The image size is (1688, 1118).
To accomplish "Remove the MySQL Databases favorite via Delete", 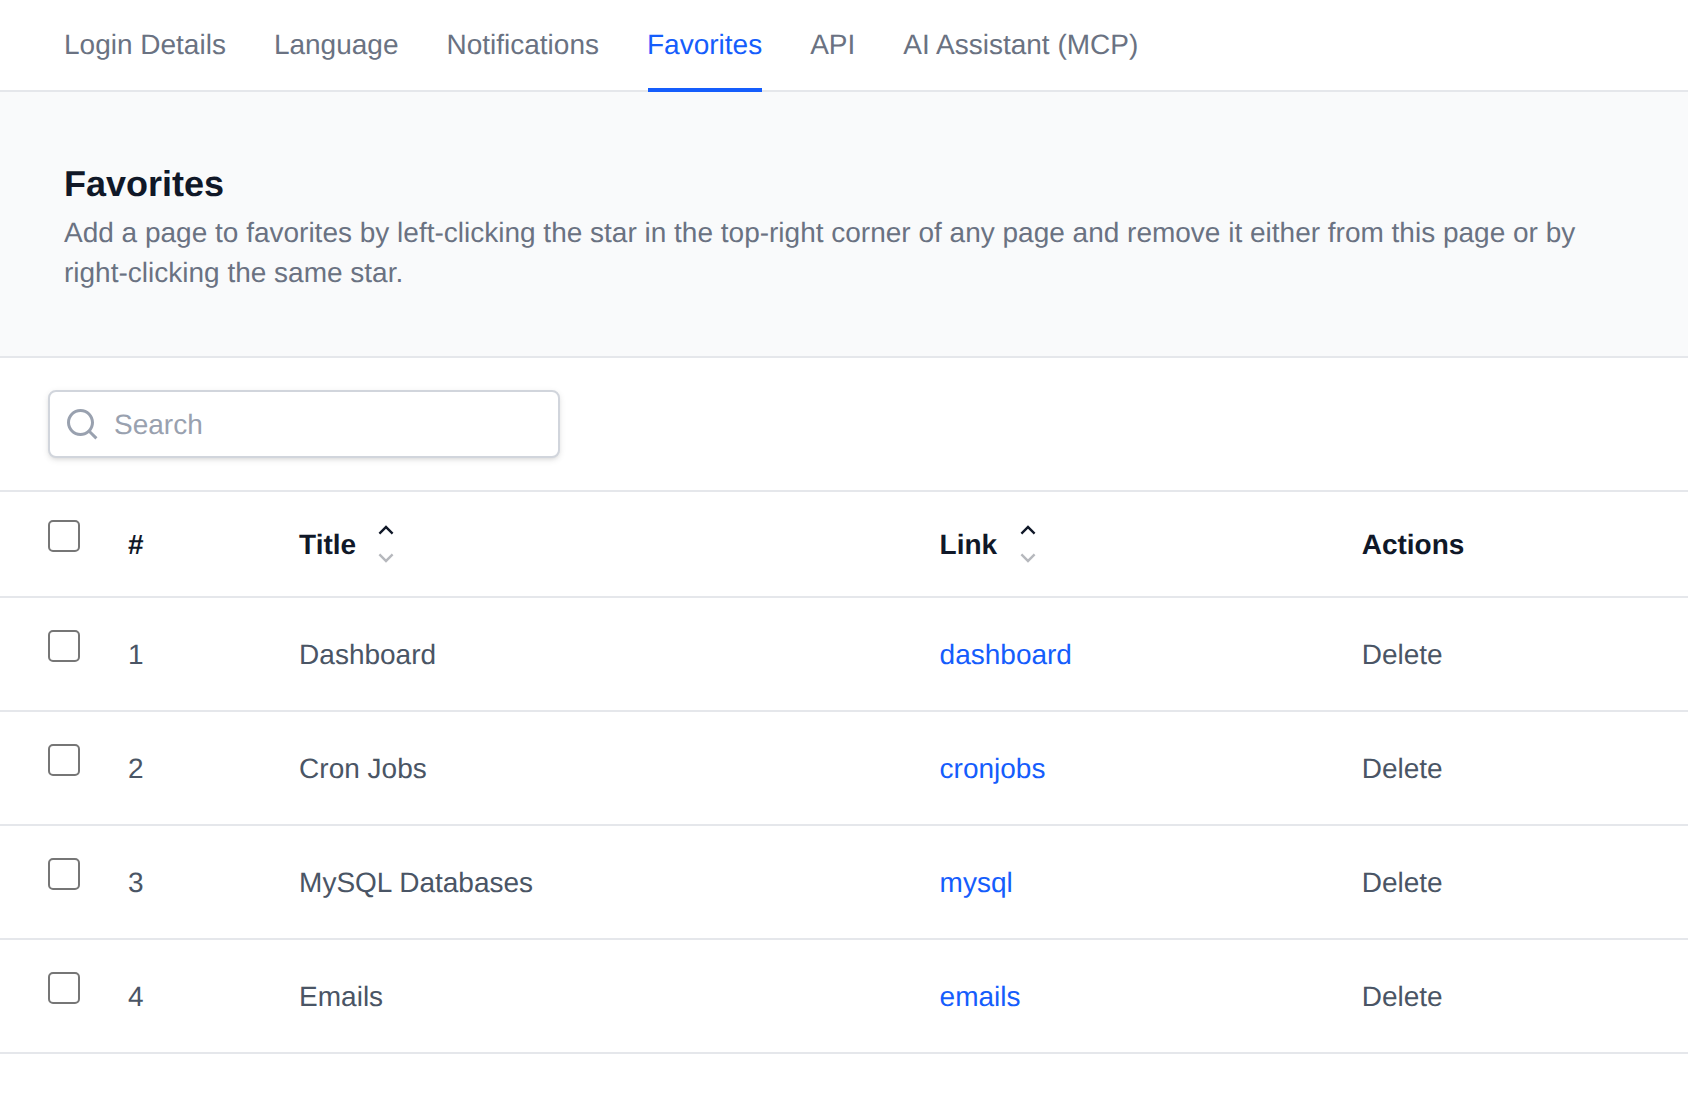I will point(1402,883).
